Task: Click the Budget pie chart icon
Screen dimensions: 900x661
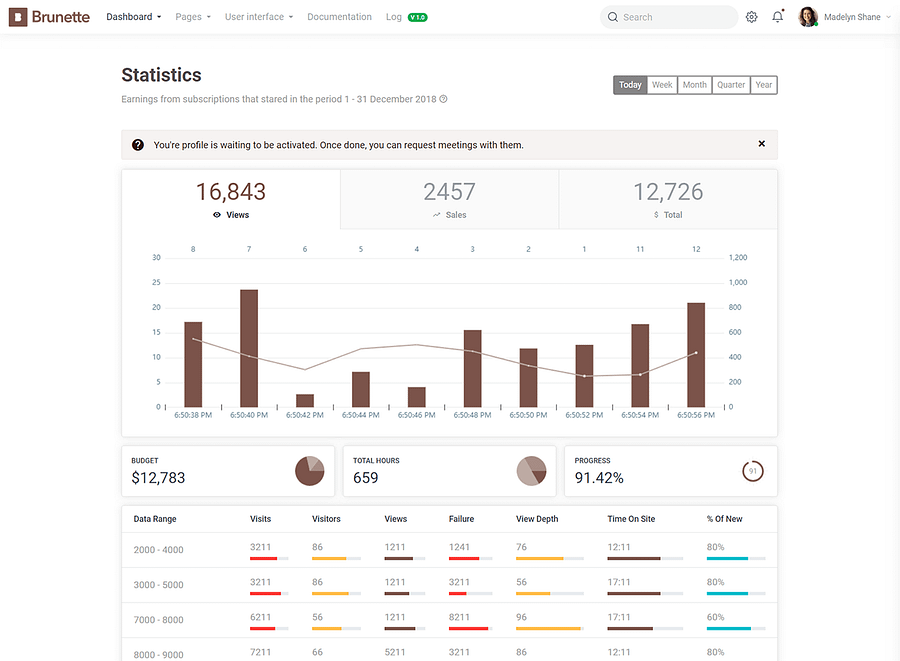Action: tap(310, 471)
